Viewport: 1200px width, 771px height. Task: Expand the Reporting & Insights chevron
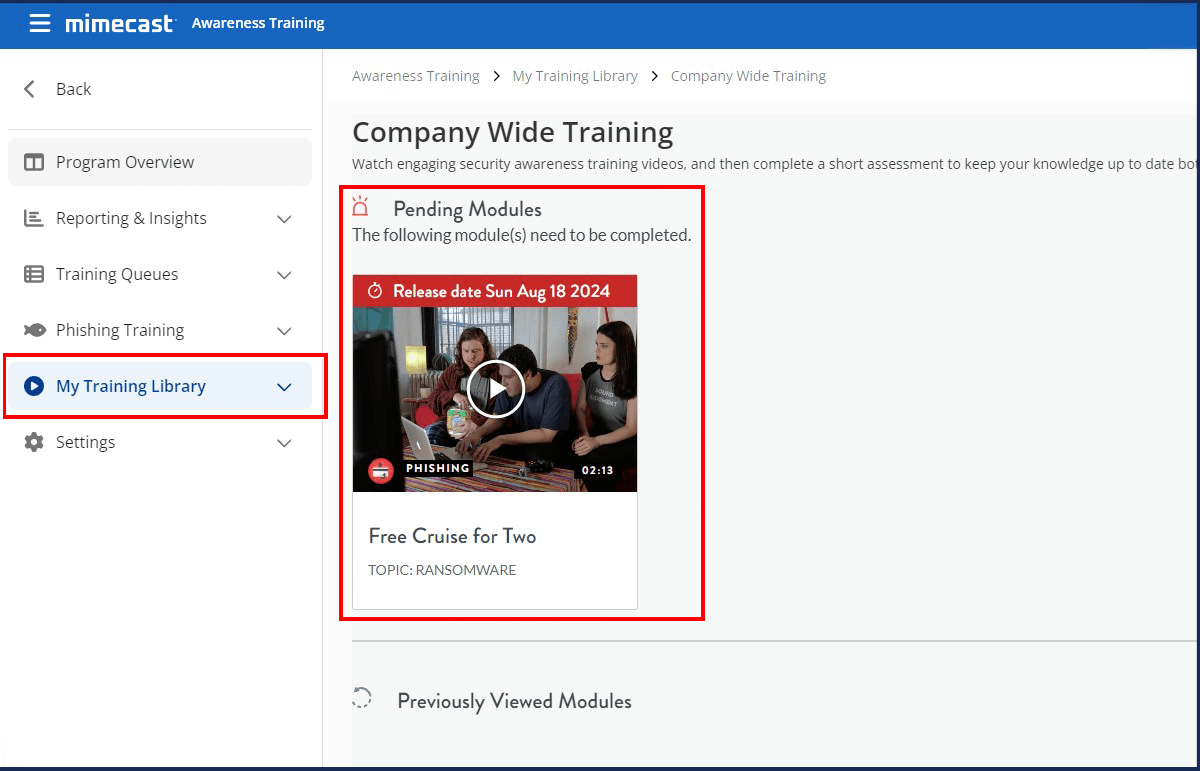[284, 219]
